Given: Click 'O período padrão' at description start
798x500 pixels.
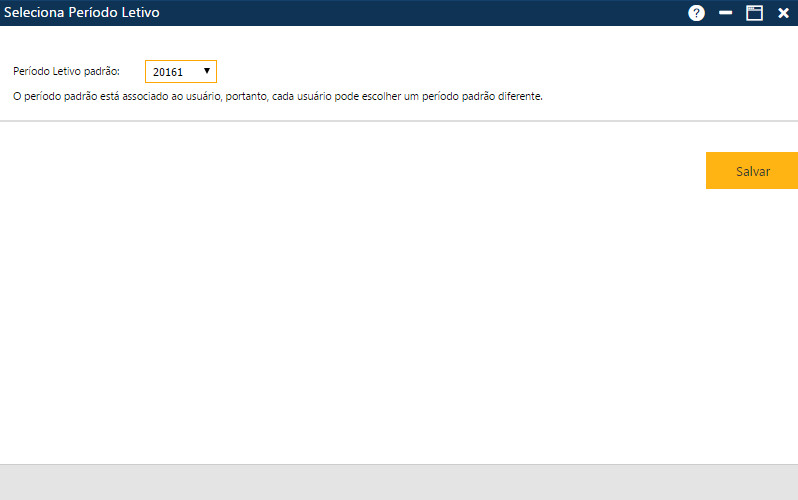Looking at the screenshot, I should tap(52, 97).
